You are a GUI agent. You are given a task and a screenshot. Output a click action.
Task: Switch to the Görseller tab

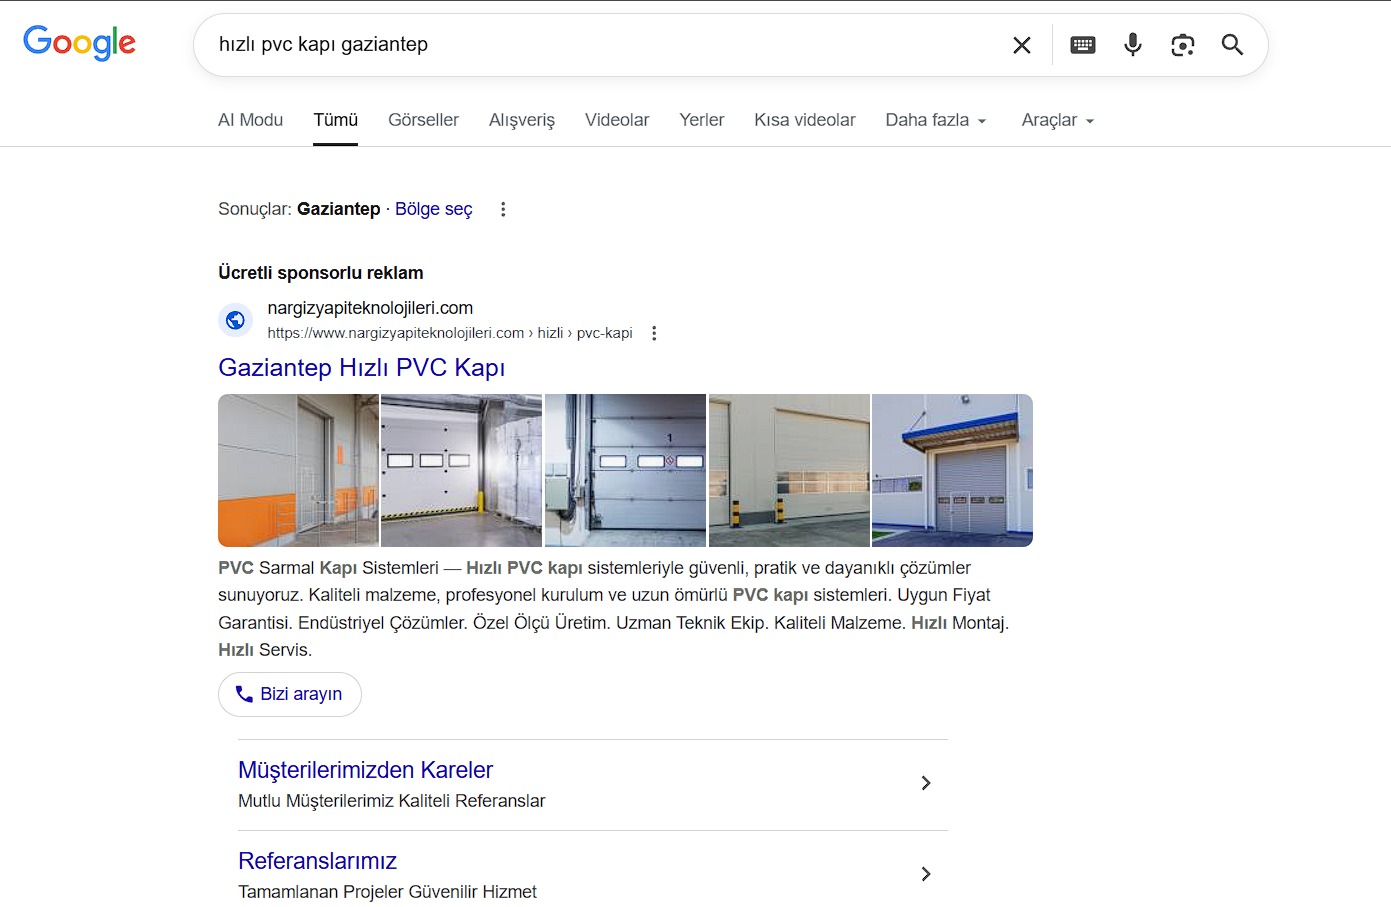pos(423,120)
